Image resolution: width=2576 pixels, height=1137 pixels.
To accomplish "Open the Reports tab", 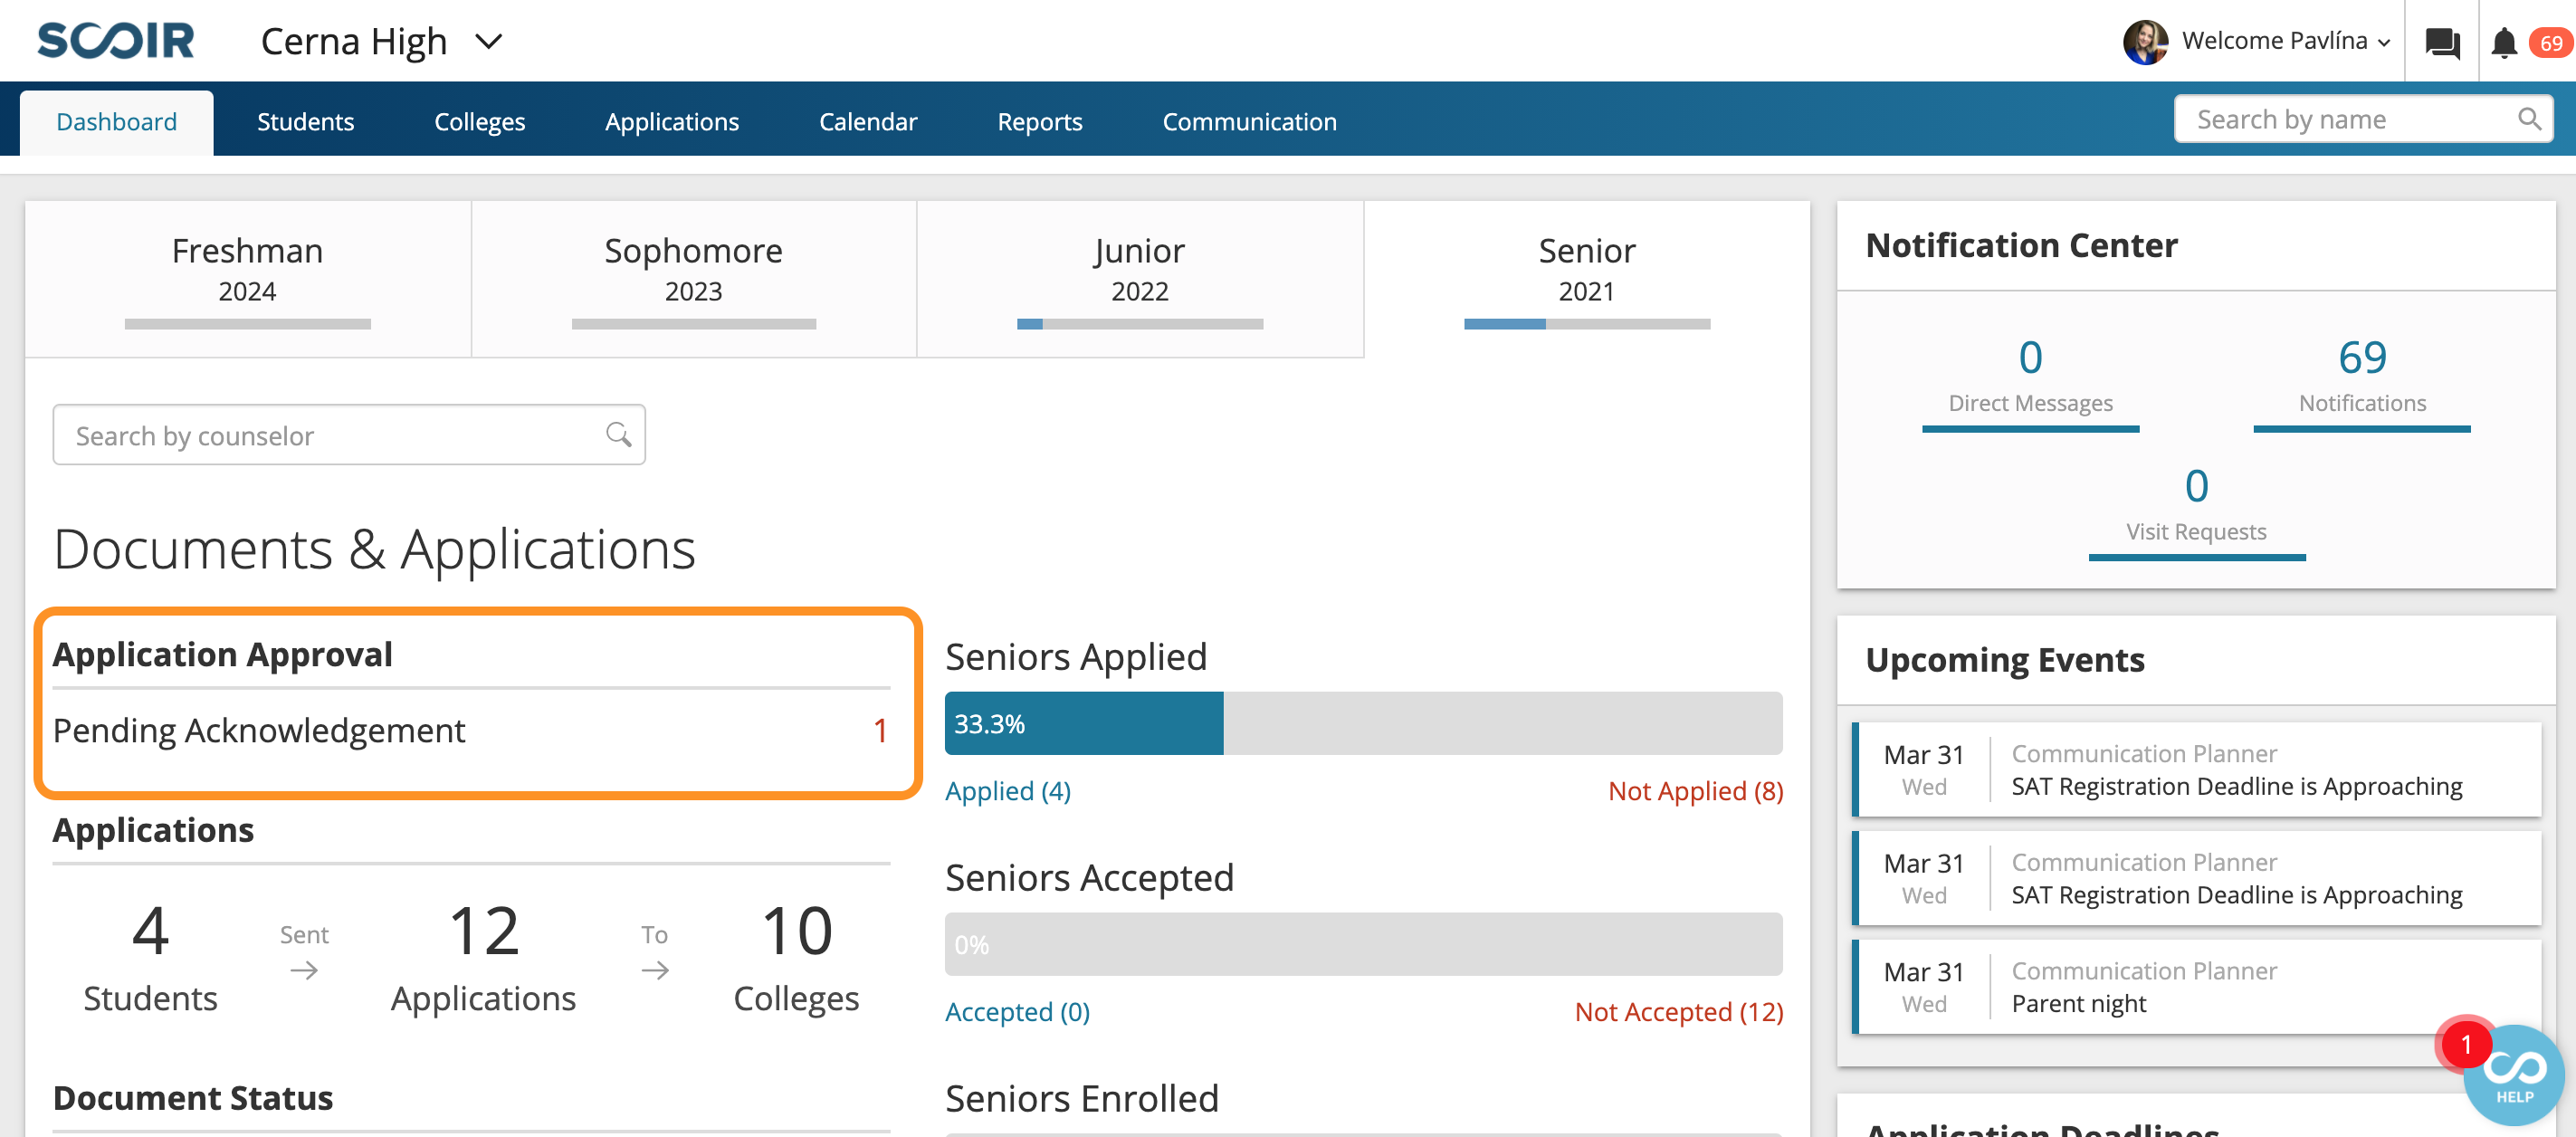I will [1039, 121].
